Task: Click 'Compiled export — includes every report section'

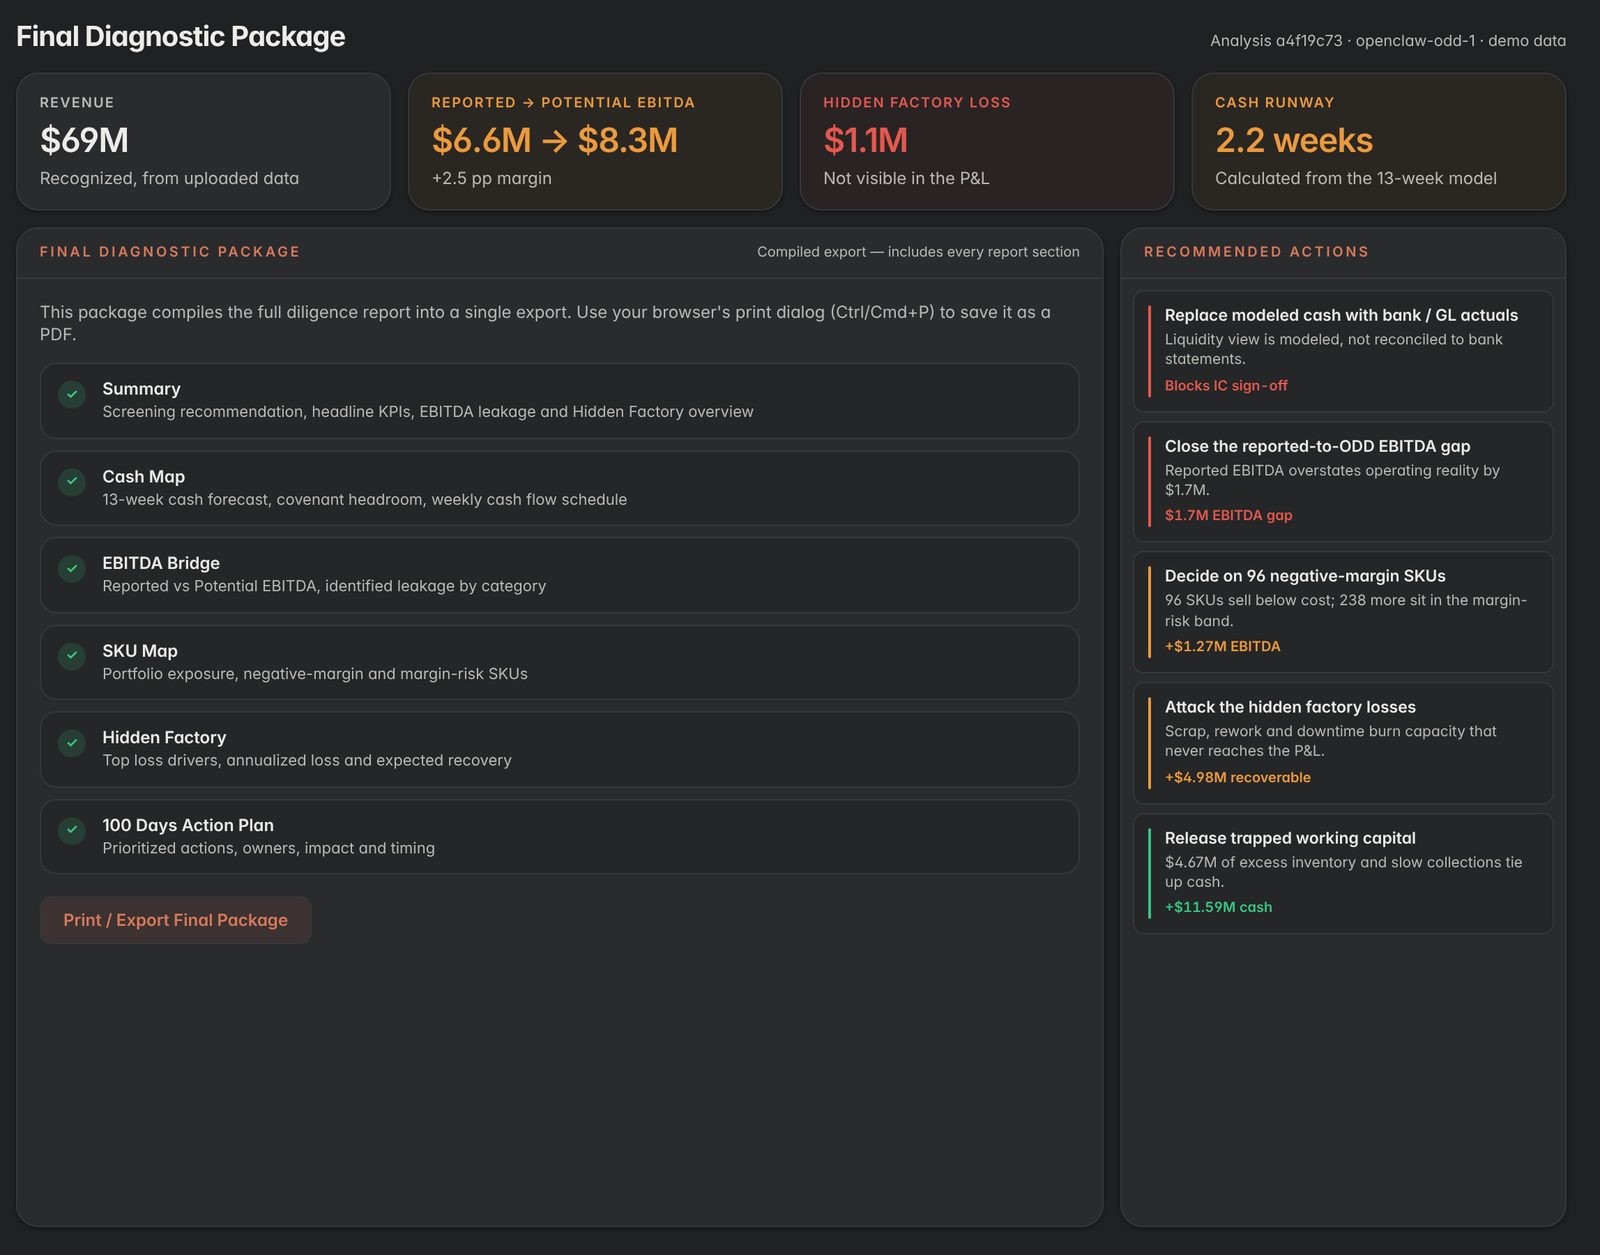Action: tap(918, 252)
